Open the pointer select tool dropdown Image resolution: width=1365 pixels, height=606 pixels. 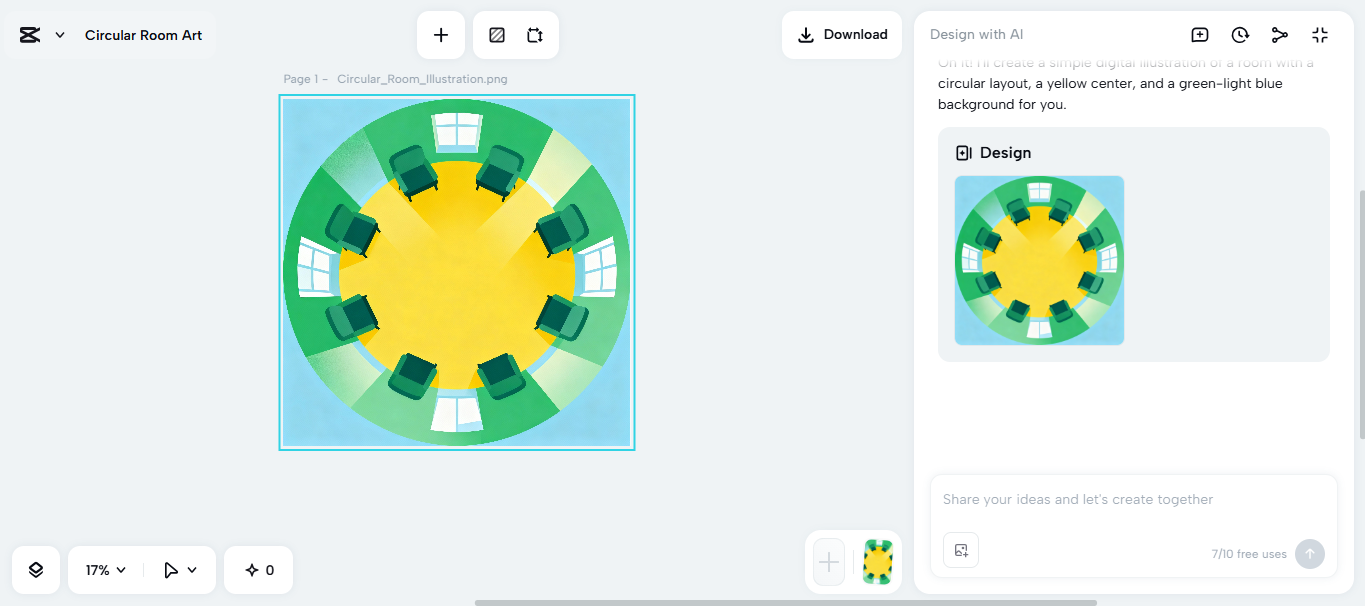[179, 570]
